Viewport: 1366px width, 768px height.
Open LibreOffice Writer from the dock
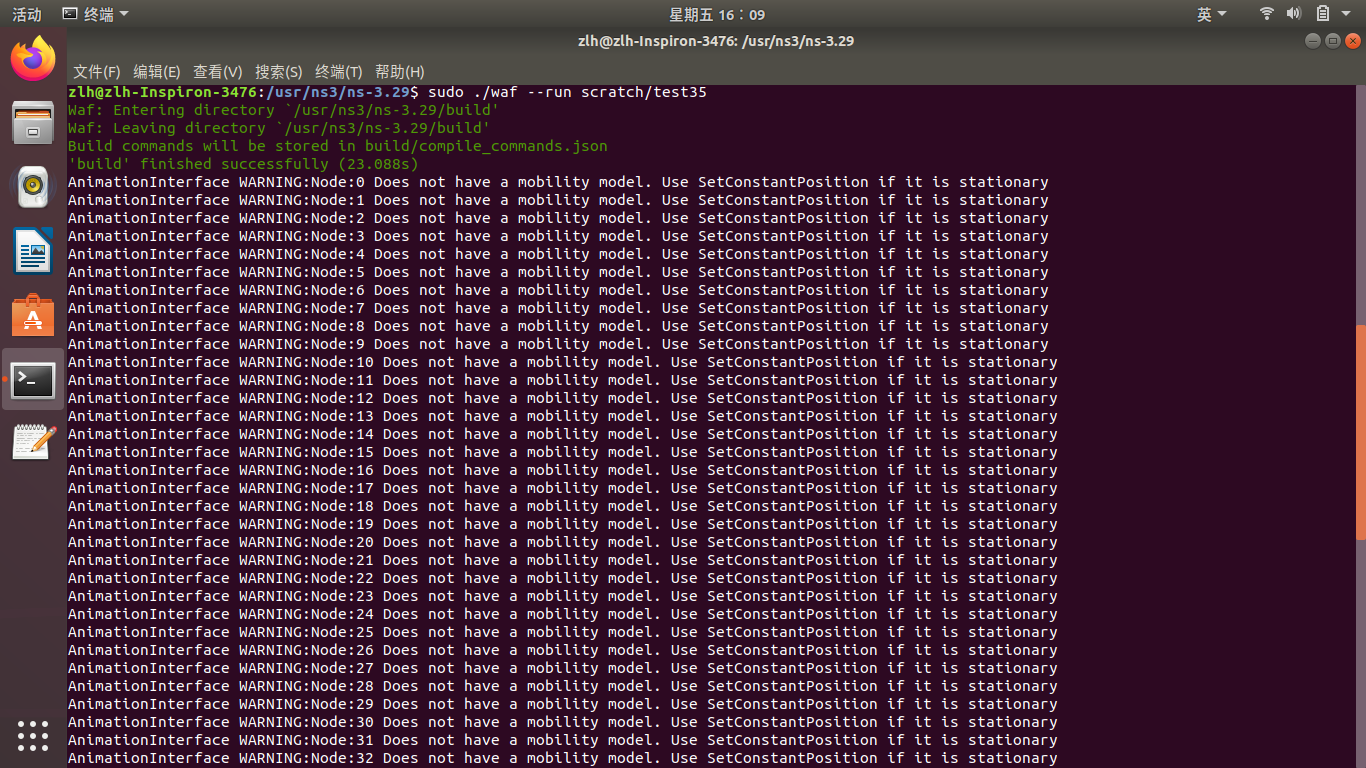point(33,250)
